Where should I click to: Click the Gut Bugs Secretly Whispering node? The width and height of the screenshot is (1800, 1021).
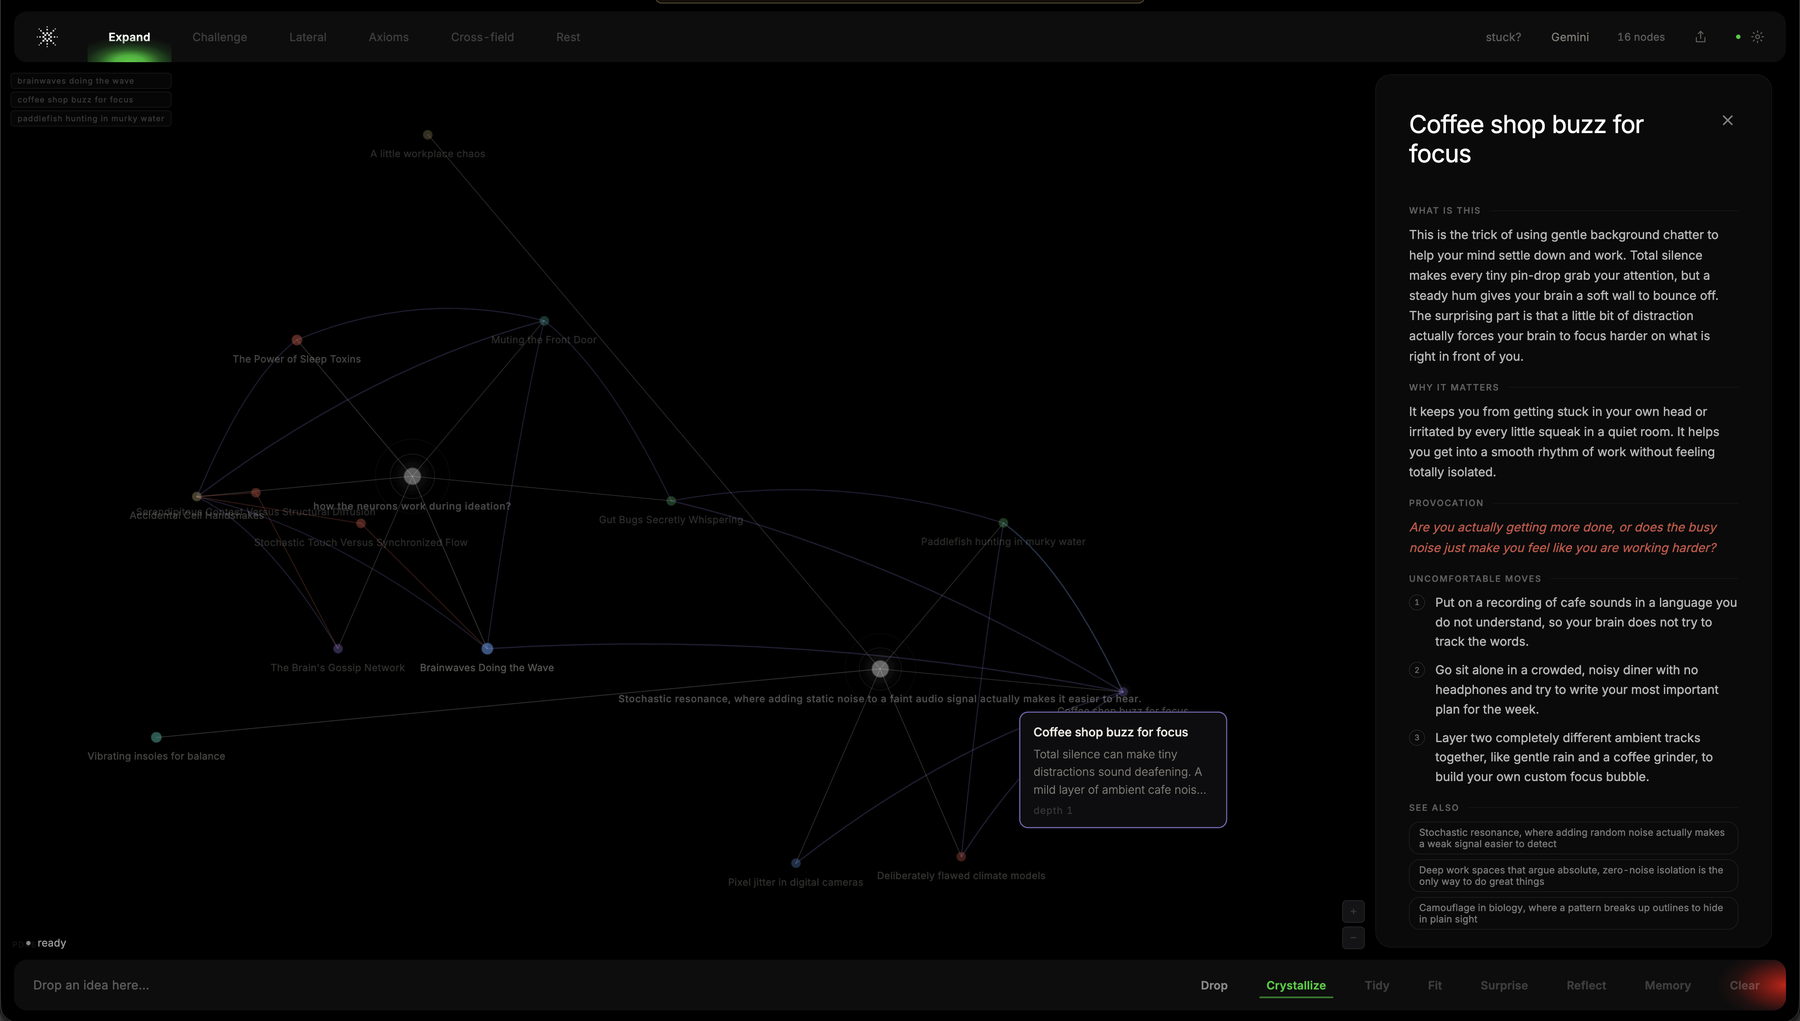pos(671,501)
